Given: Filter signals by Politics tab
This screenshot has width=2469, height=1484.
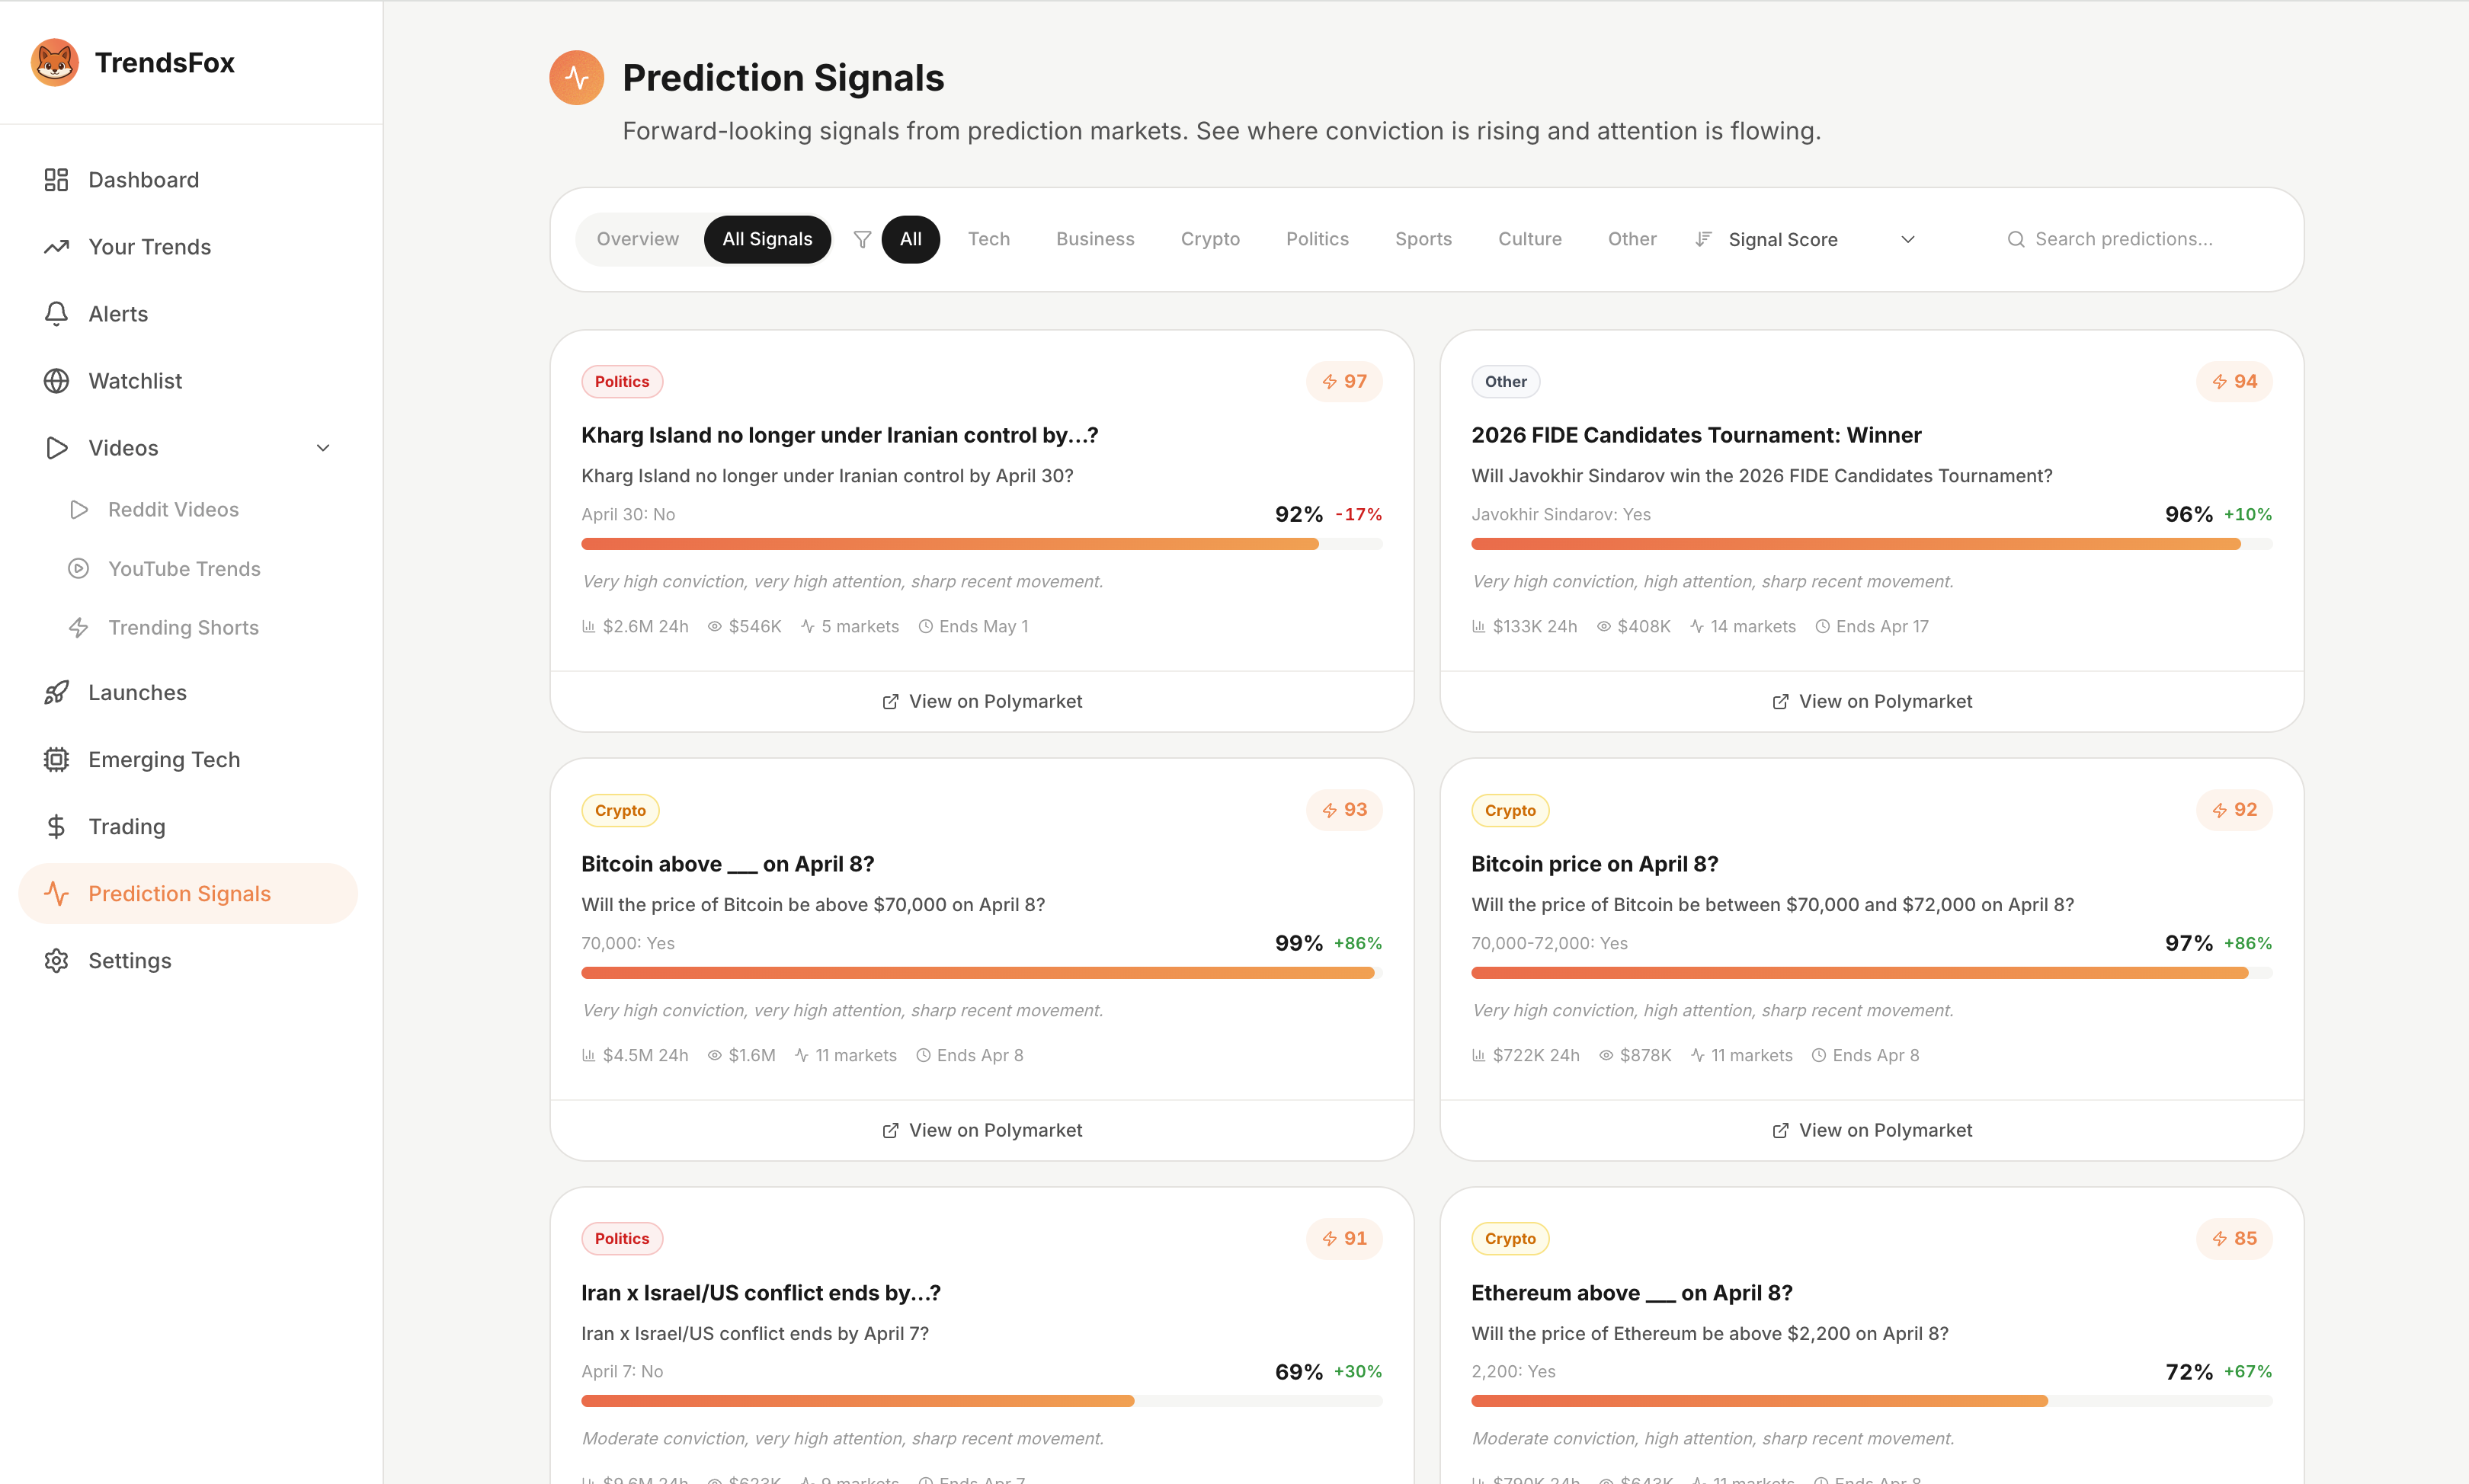Looking at the screenshot, I should point(1316,239).
